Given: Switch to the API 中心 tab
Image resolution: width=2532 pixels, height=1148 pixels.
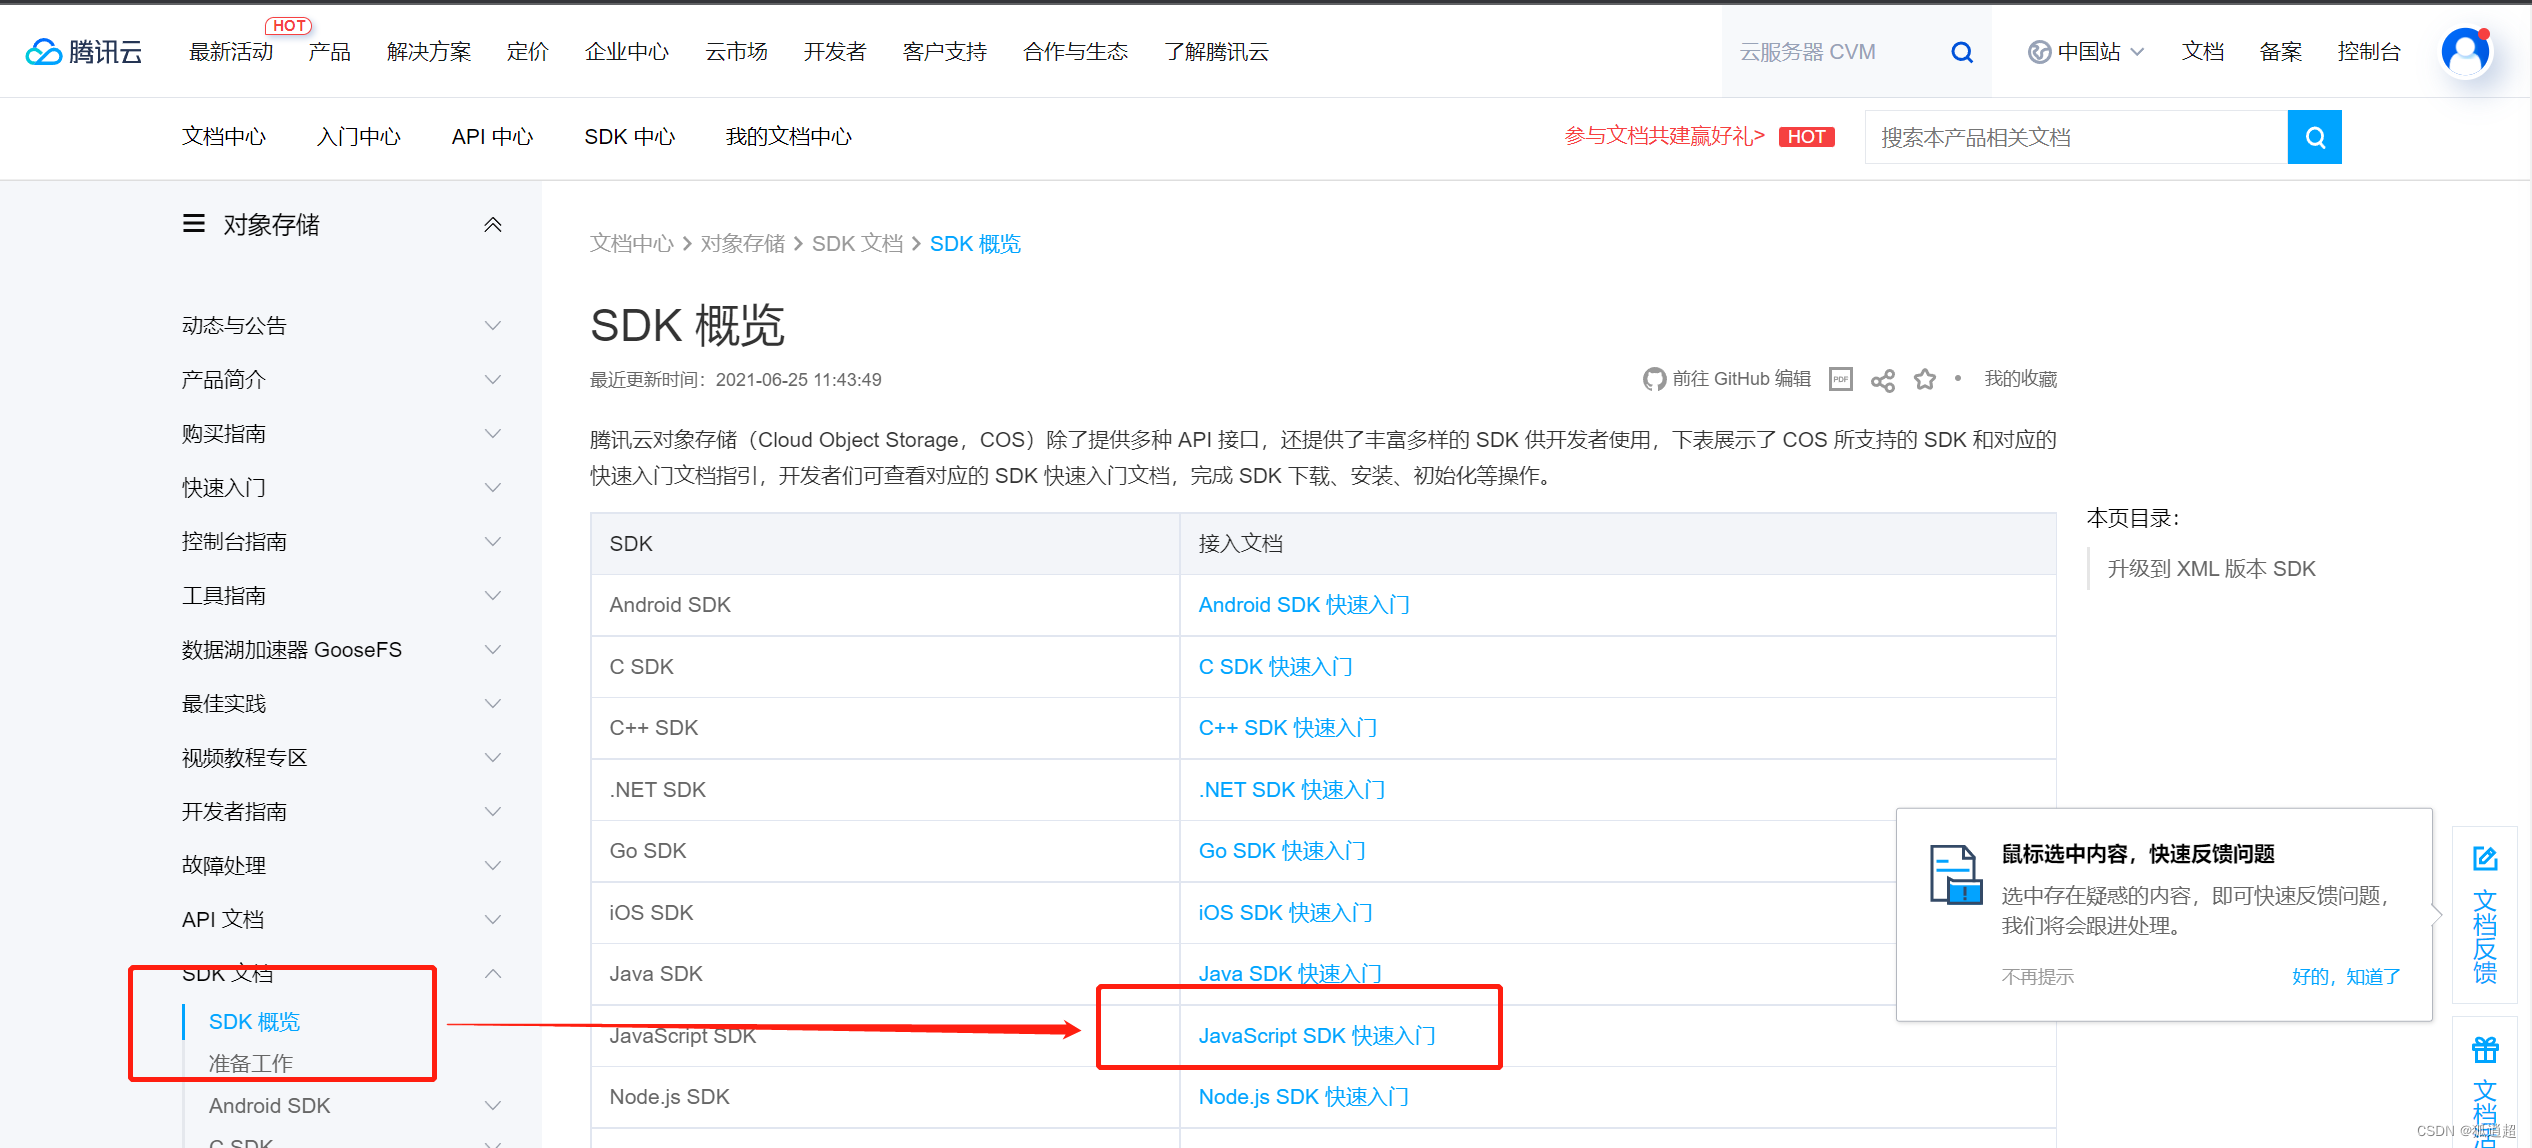Looking at the screenshot, I should point(493,137).
